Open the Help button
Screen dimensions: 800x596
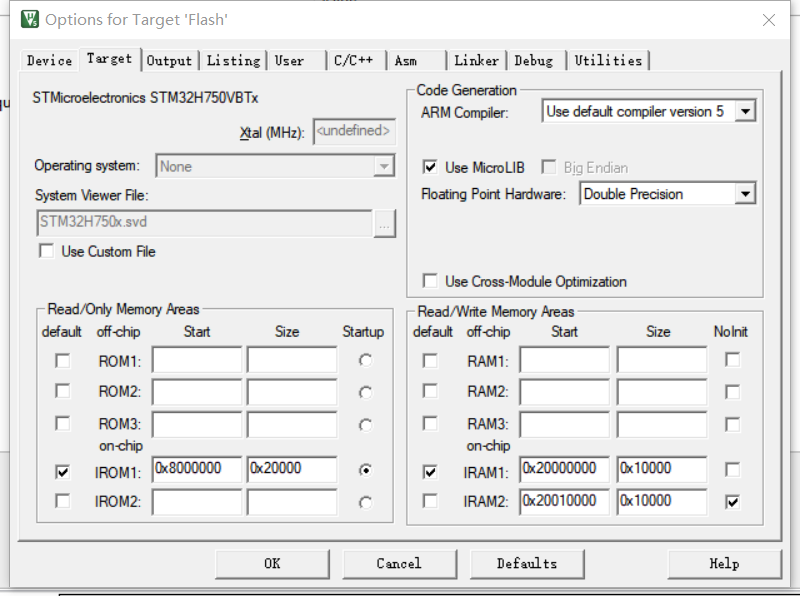pyautogui.click(x=724, y=564)
